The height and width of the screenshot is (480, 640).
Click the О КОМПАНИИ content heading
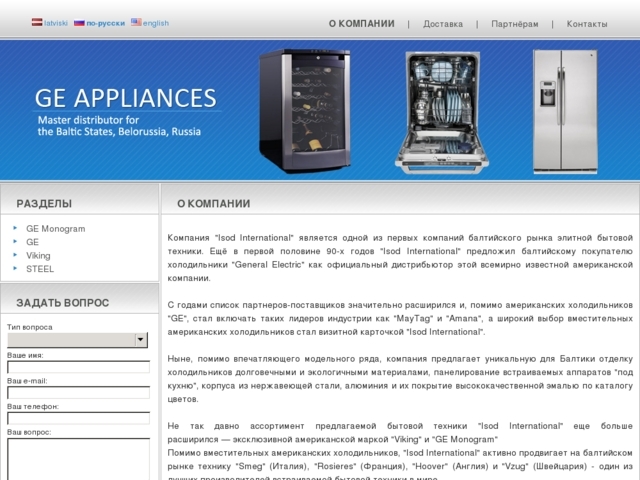point(213,203)
